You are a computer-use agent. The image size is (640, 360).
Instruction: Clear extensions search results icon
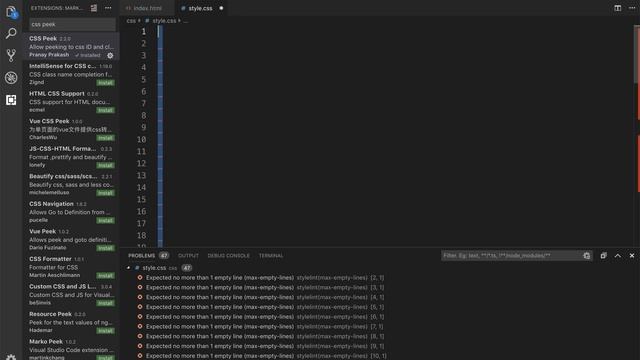click(94, 8)
